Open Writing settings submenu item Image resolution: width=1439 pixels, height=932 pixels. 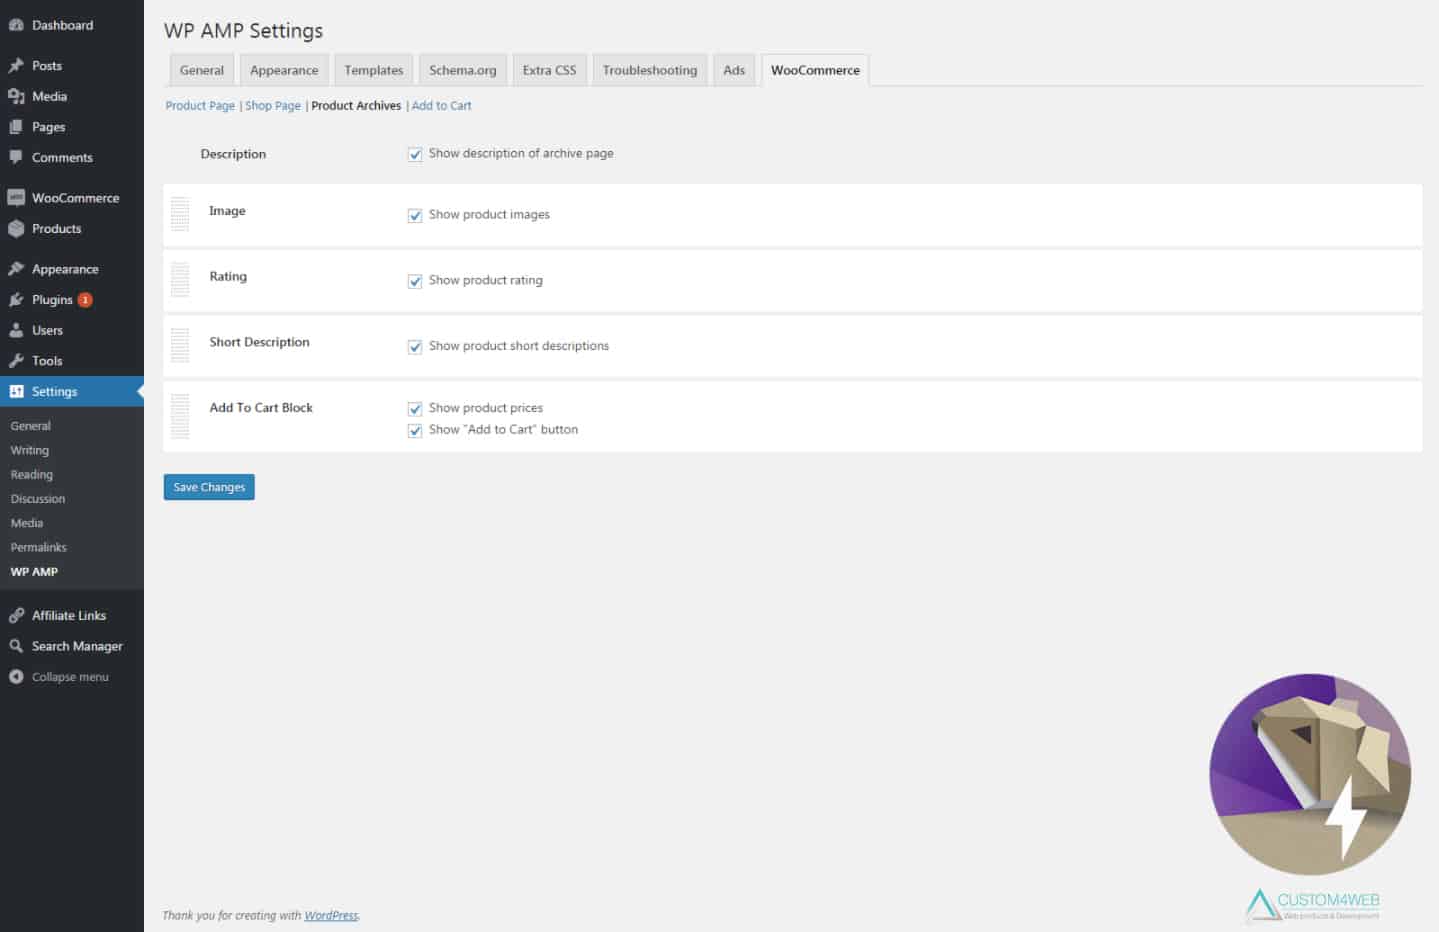tap(30, 450)
